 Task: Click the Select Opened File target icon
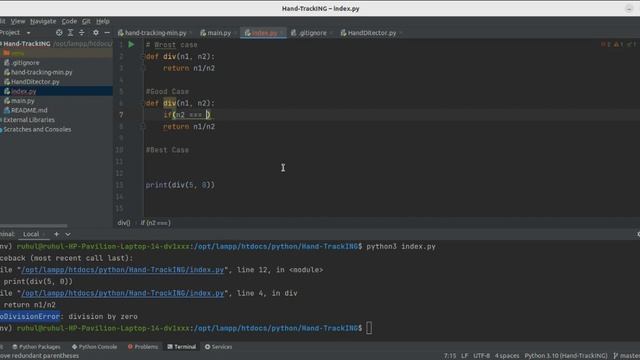tap(59, 33)
